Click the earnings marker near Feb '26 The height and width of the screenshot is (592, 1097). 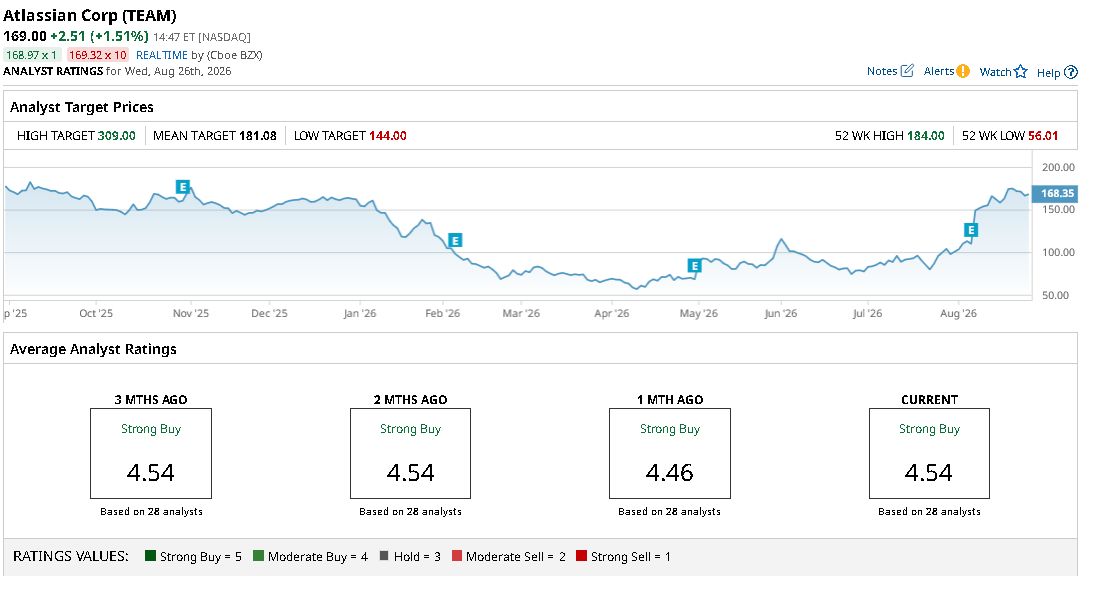(x=455, y=241)
